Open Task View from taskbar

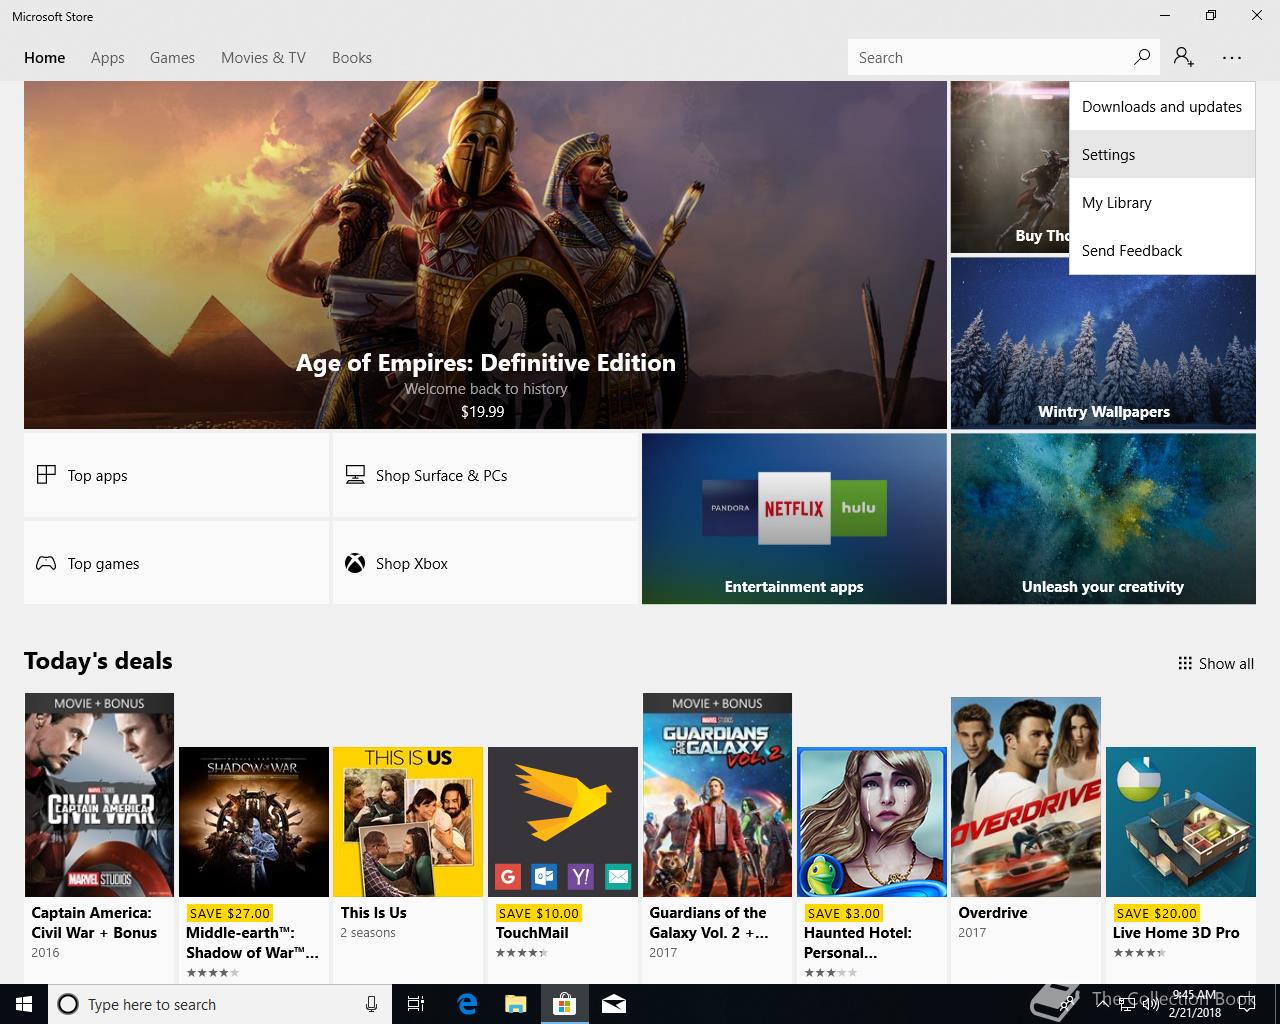[x=416, y=1004]
